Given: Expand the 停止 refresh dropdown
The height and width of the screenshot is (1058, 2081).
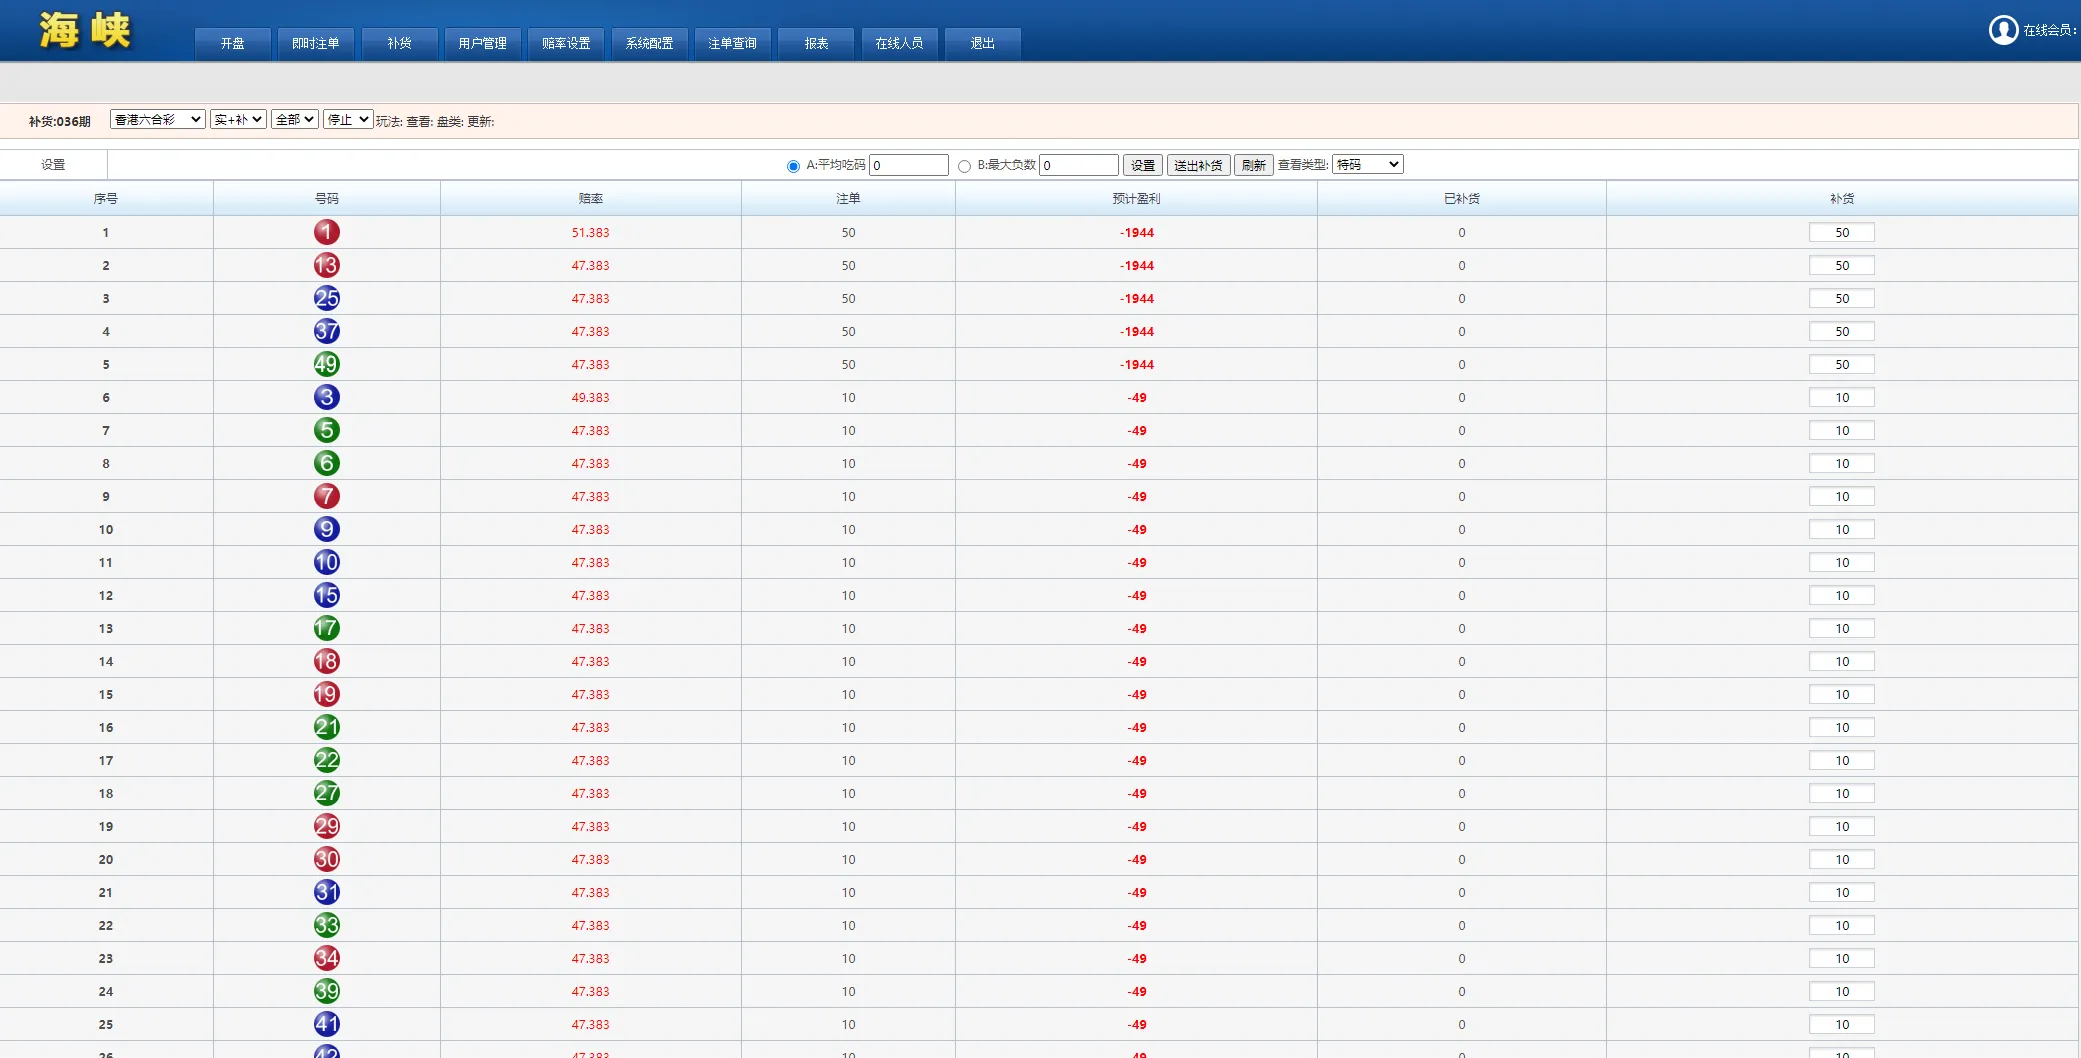Looking at the screenshot, I should 348,119.
